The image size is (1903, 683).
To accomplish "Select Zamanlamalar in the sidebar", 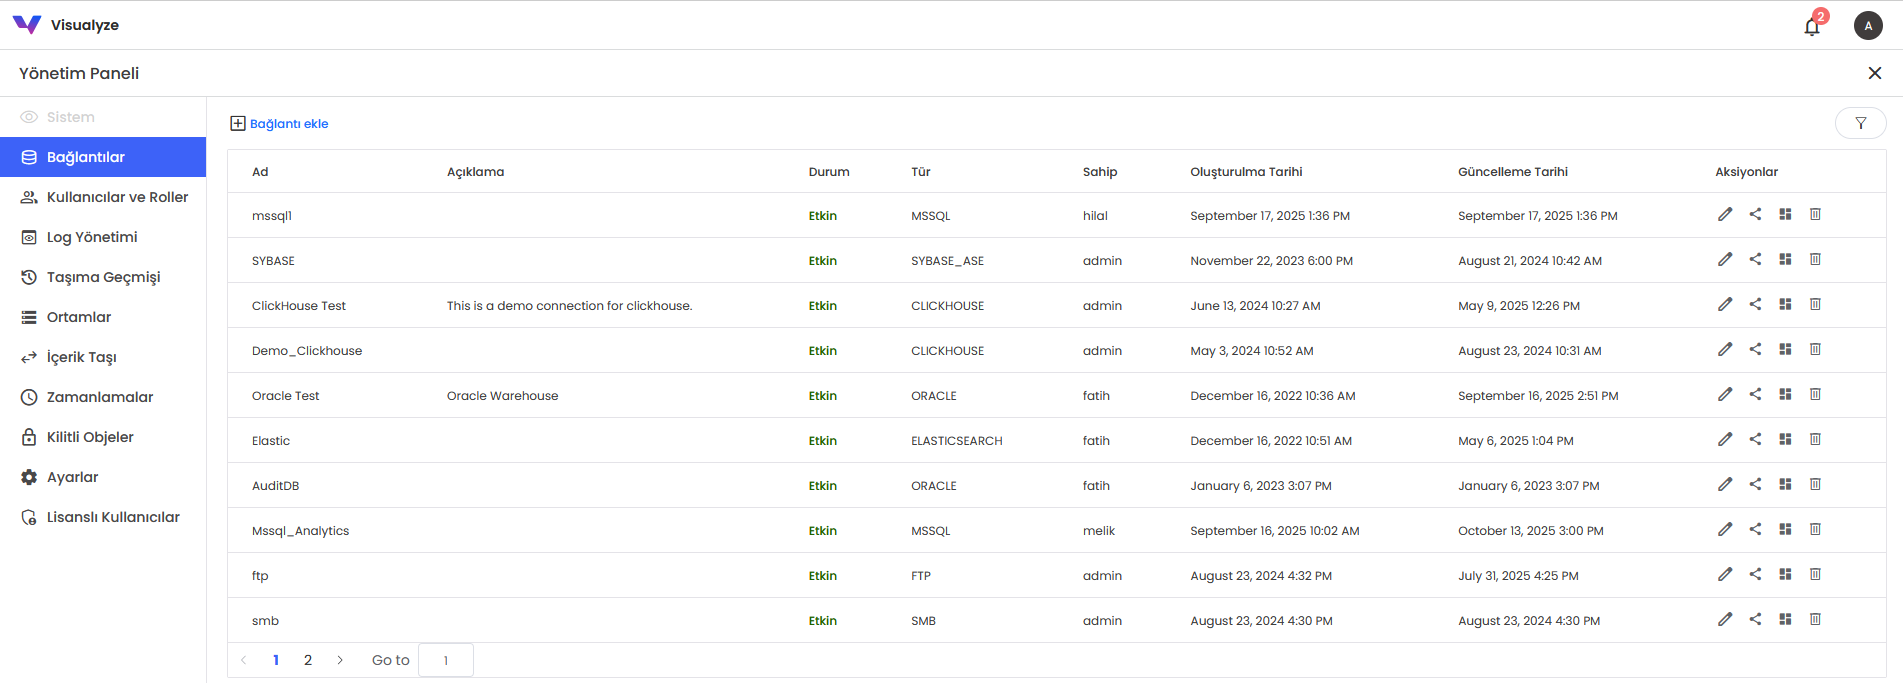I will (x=100, y=397).
